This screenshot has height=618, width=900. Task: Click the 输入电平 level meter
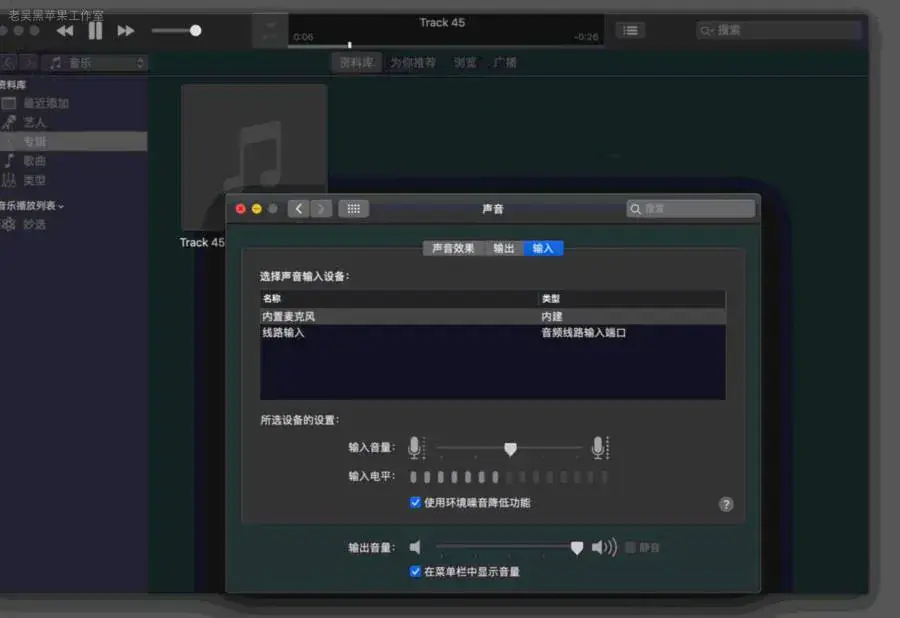pyautogui.click(x=509, y=476)
